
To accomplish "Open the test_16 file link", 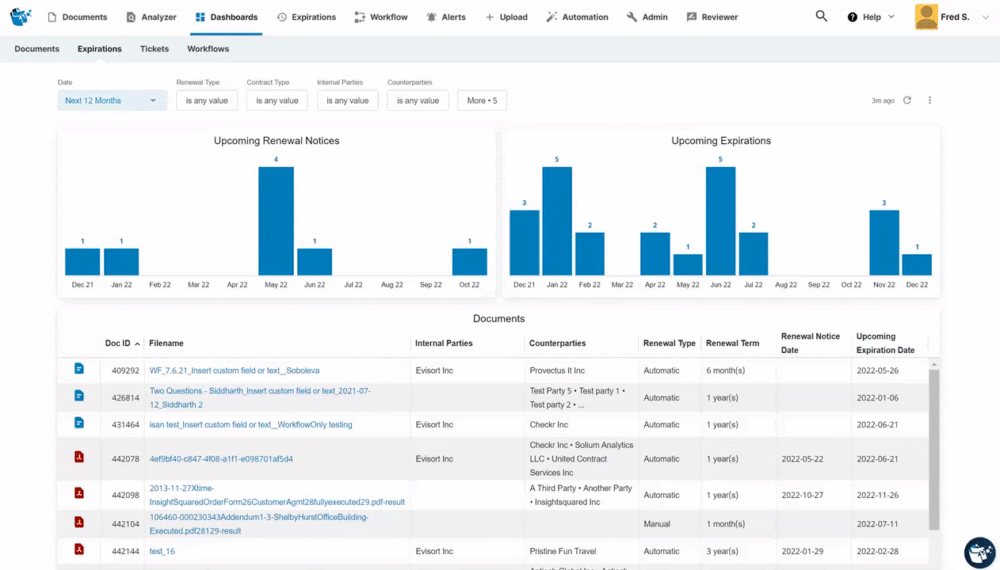I will 162,551.
